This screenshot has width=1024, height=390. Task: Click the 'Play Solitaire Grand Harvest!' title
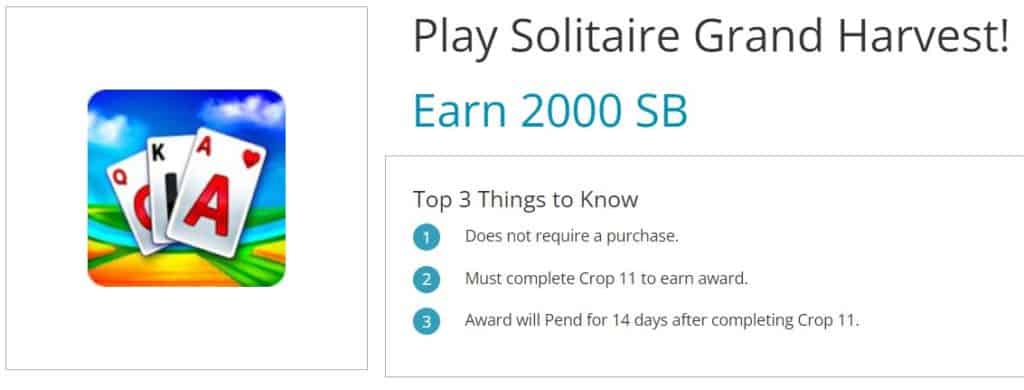pyautogui.click(x=711, y=36)
